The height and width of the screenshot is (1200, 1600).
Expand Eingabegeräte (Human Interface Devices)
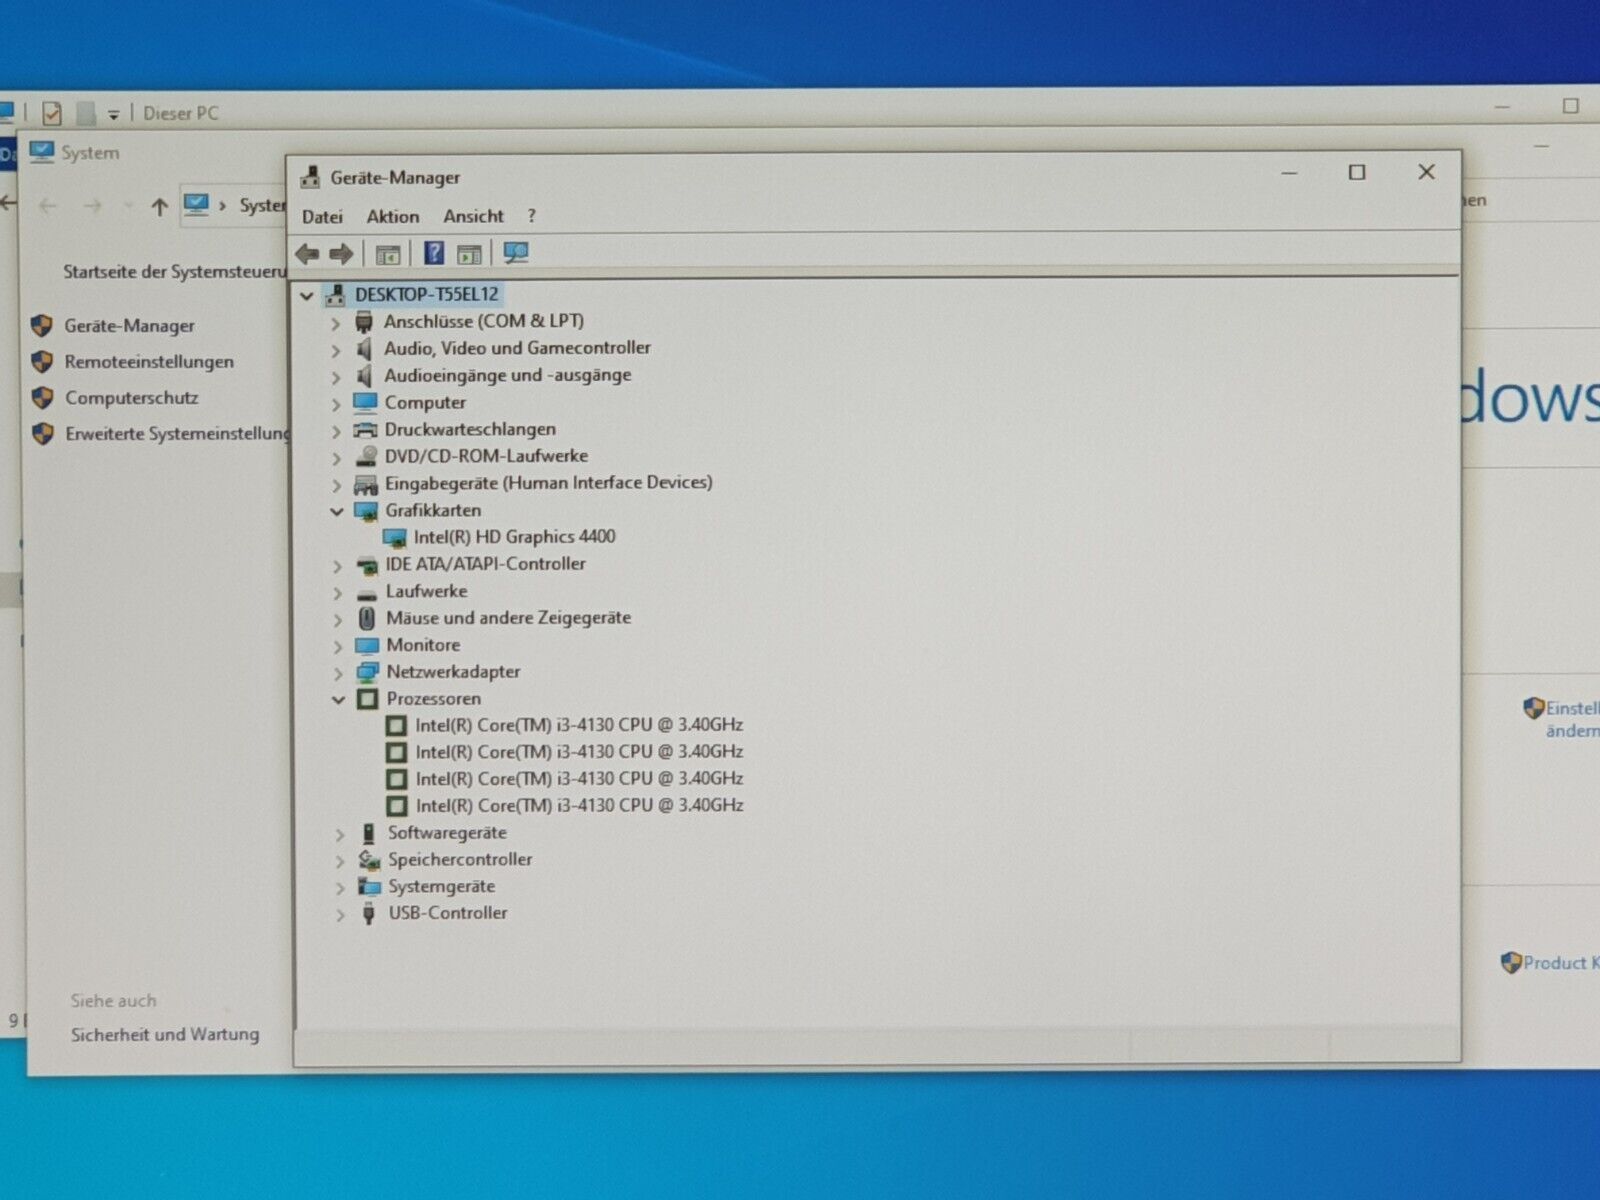(x=336, y=485)
